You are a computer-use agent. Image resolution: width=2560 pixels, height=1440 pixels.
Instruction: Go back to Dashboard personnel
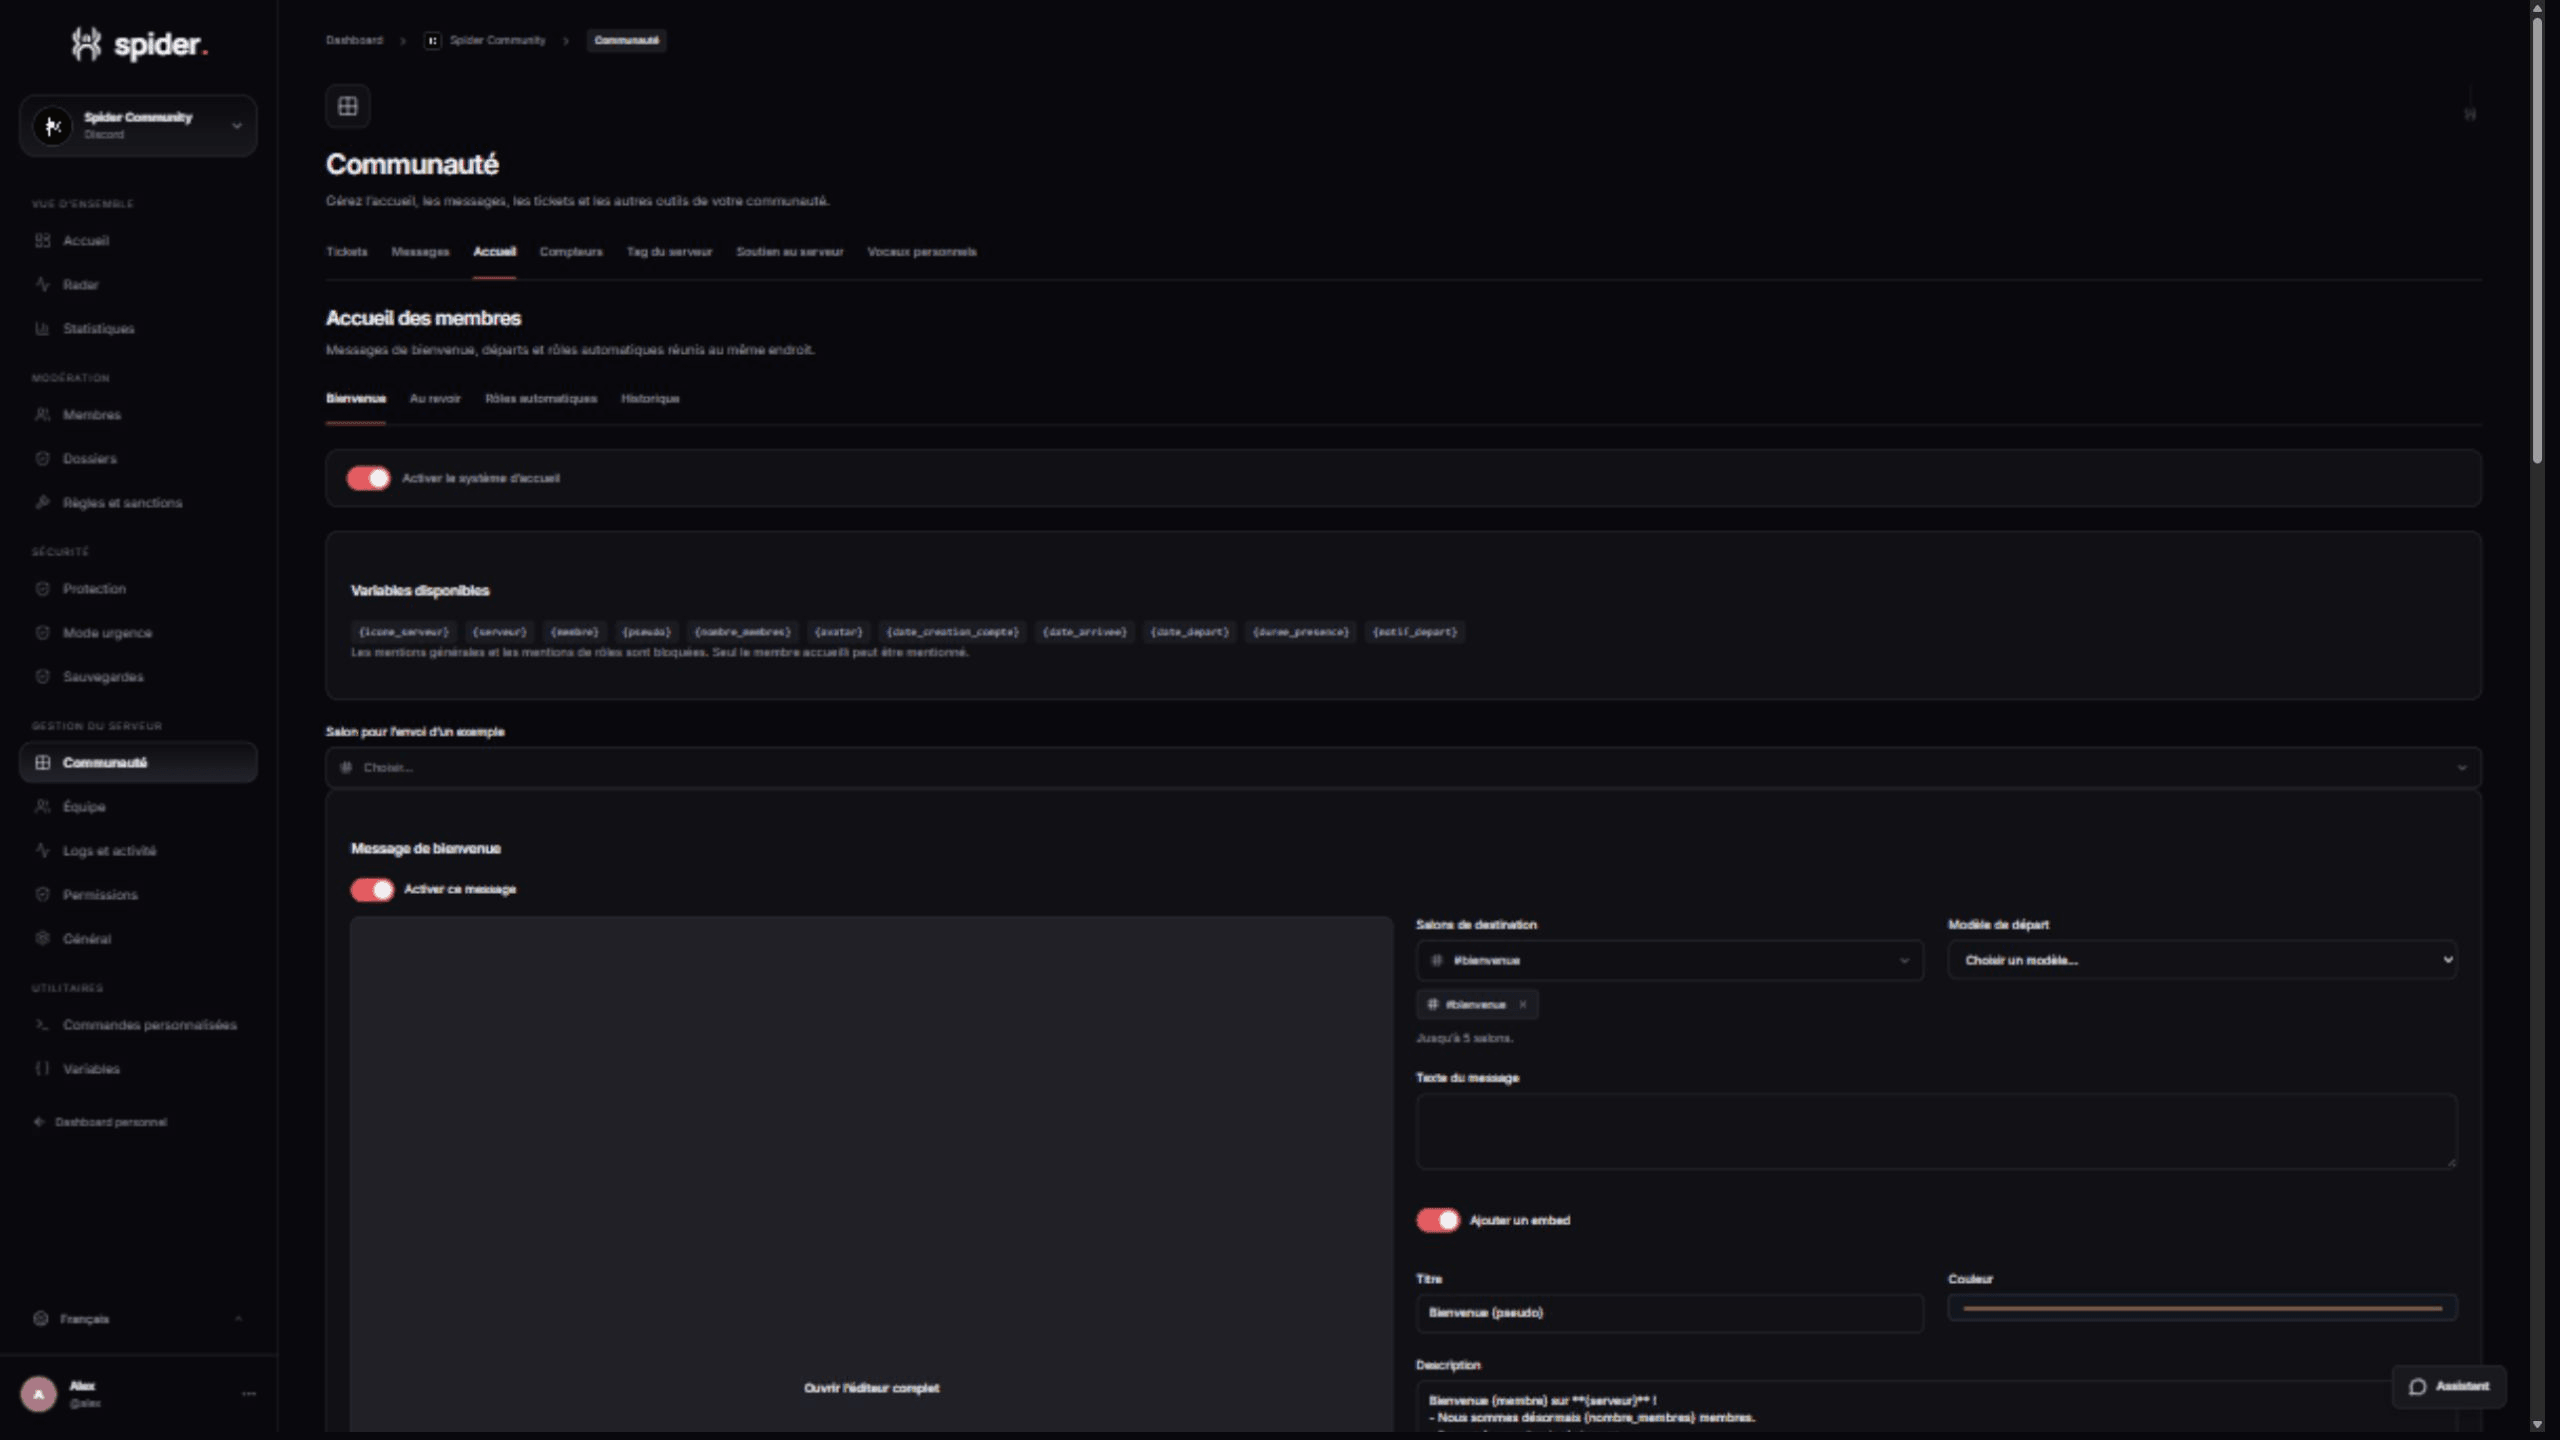[x=101, y=1122]
